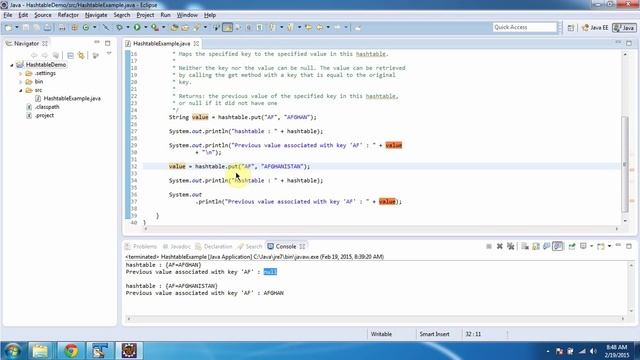Open the Display Selected Console dropdown arrow

click(x=591, y=247)
